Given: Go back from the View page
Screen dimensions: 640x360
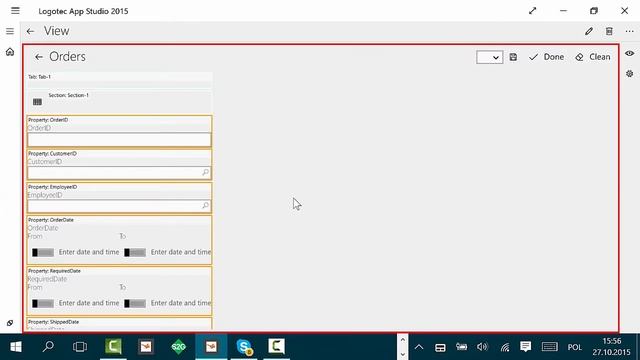Looking at the screenshot, I should point(30,31).
